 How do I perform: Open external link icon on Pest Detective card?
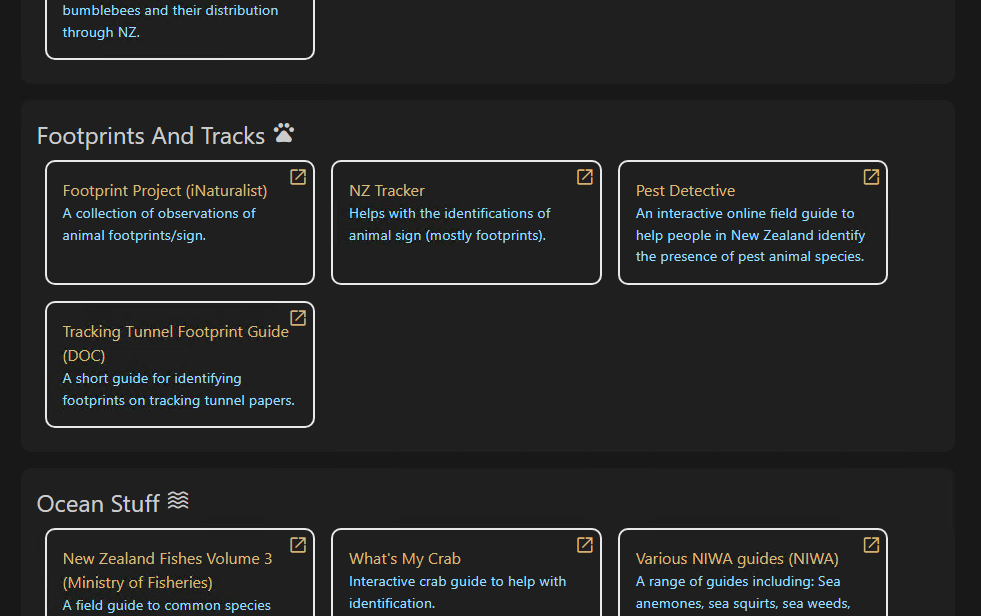pos(871,177)
